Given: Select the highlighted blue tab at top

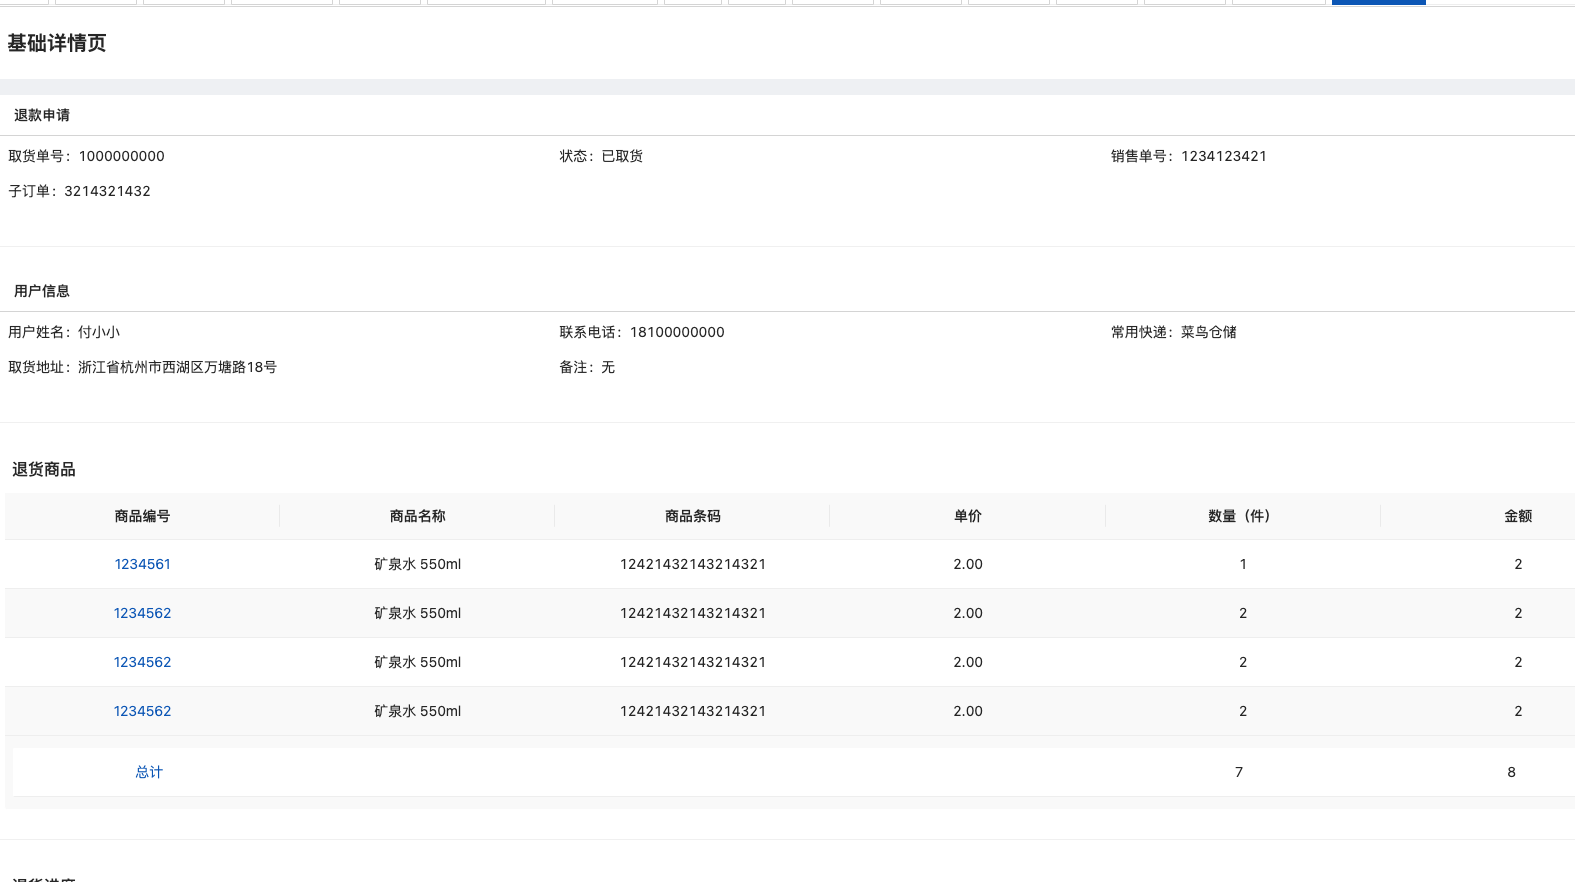Looking at the screenshot, I should (x=1378, y=2).
